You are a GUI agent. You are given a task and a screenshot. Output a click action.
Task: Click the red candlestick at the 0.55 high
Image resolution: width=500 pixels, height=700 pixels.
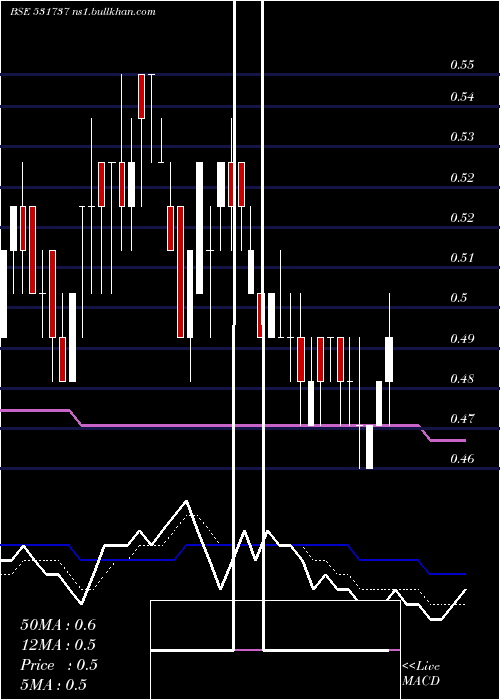click(141, 96)
